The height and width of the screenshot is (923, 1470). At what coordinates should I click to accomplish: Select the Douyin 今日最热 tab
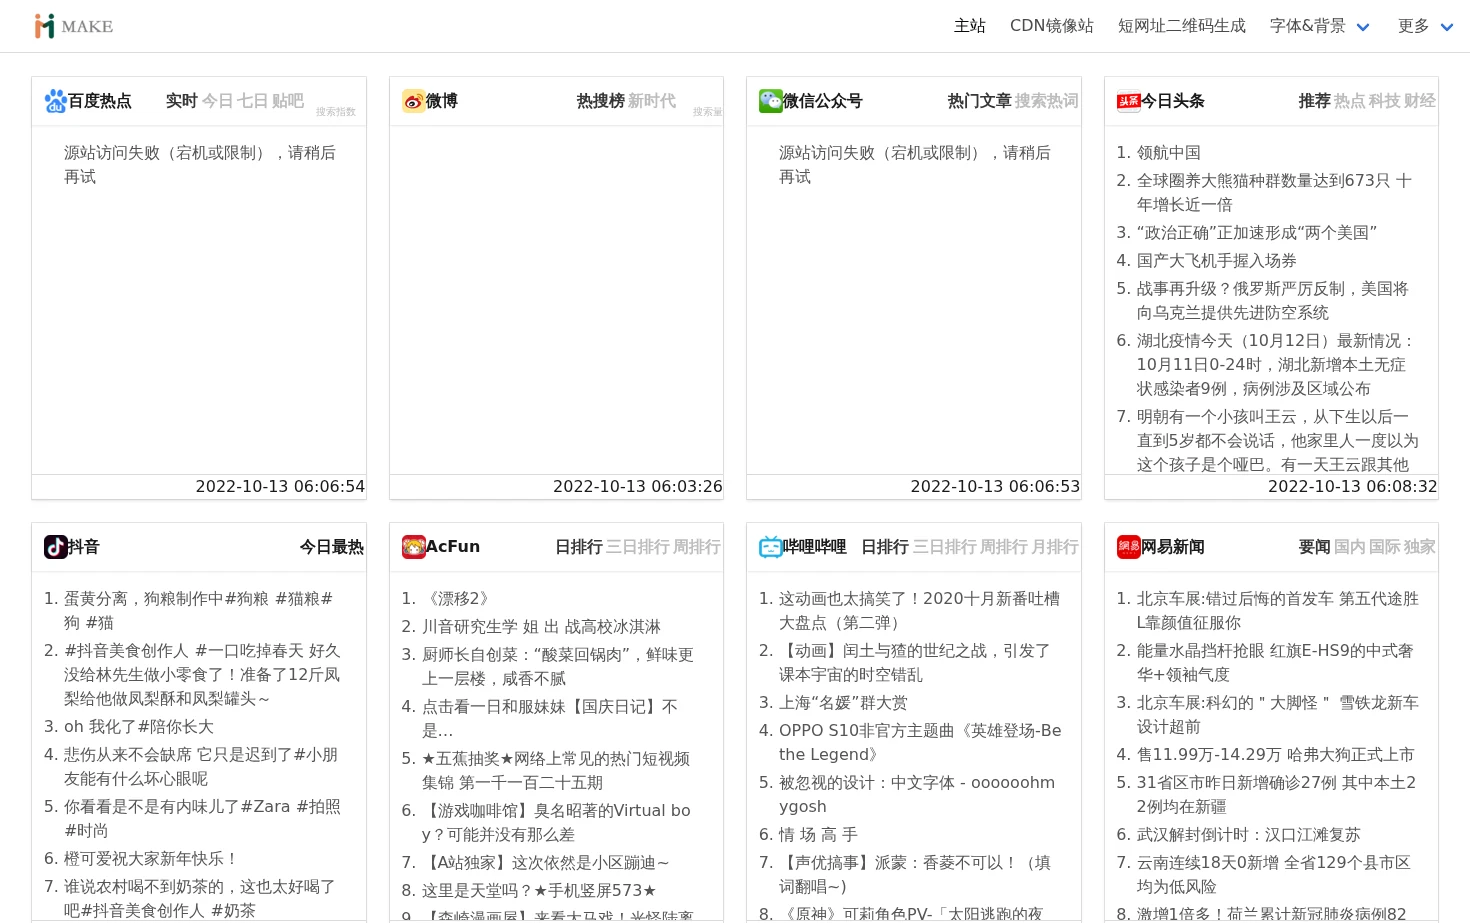click(332, 547)
